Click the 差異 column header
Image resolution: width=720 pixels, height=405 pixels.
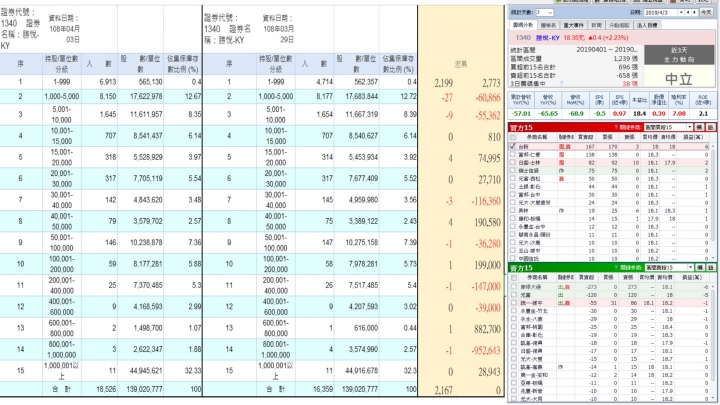(x=461, y=65)
